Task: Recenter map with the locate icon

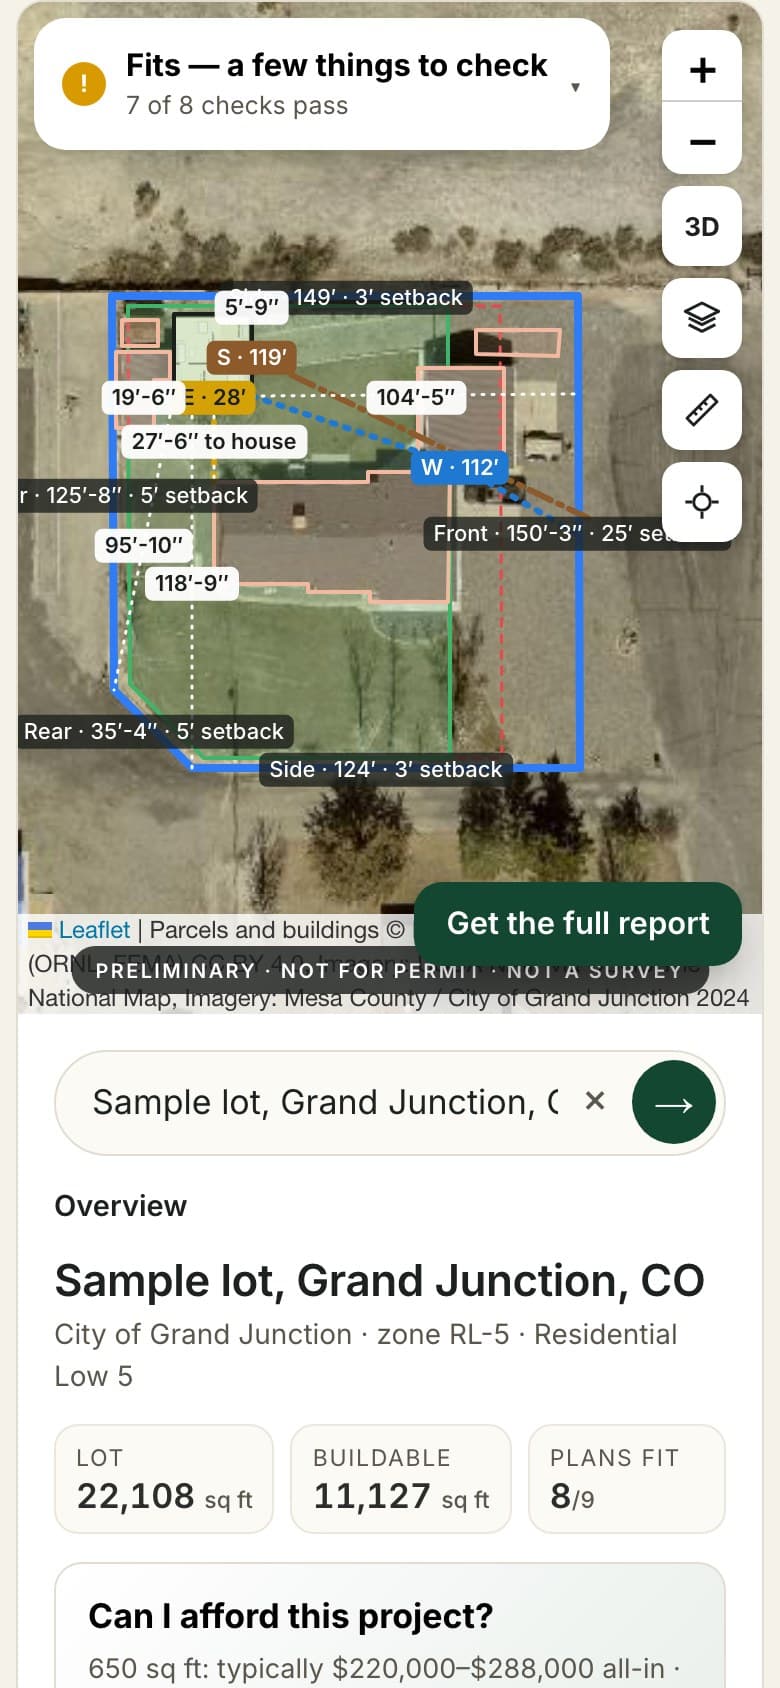Action: tap(702, 502)
